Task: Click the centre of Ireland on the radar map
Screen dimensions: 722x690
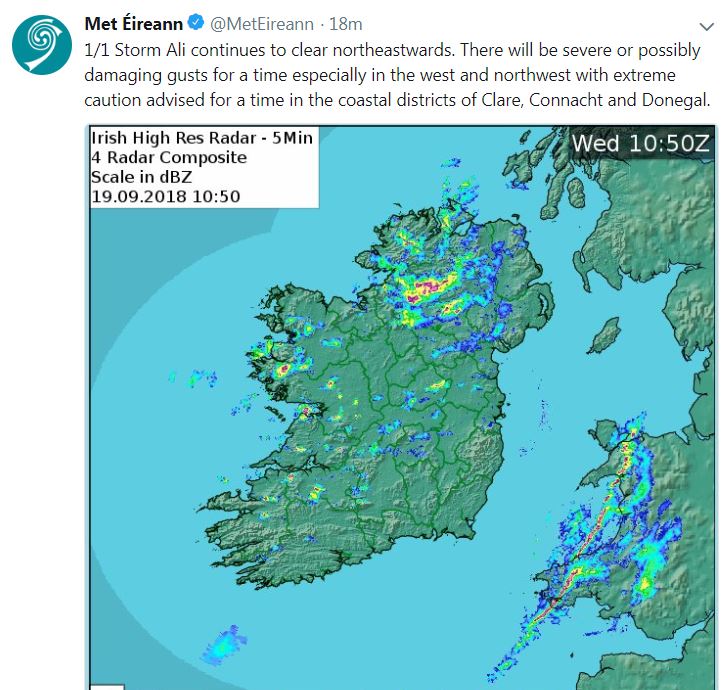Action: (x=400, y=430)
